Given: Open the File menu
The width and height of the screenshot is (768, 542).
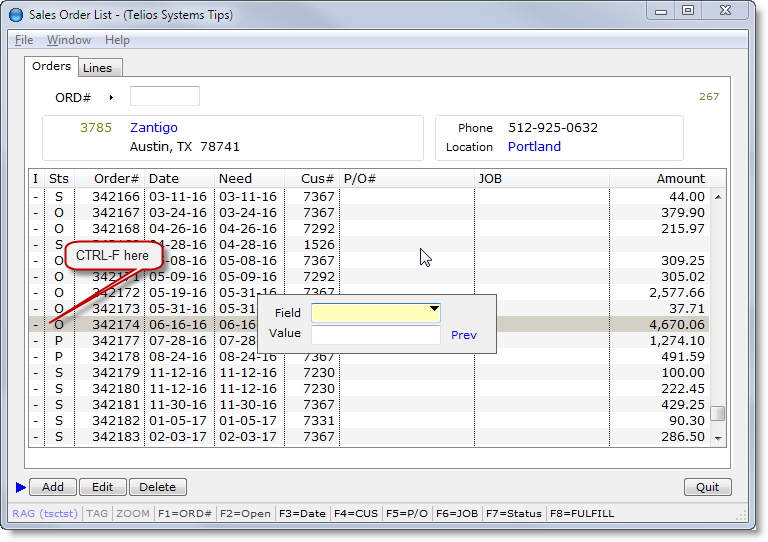Looking at the screenshot, I should tap(24, 40).
